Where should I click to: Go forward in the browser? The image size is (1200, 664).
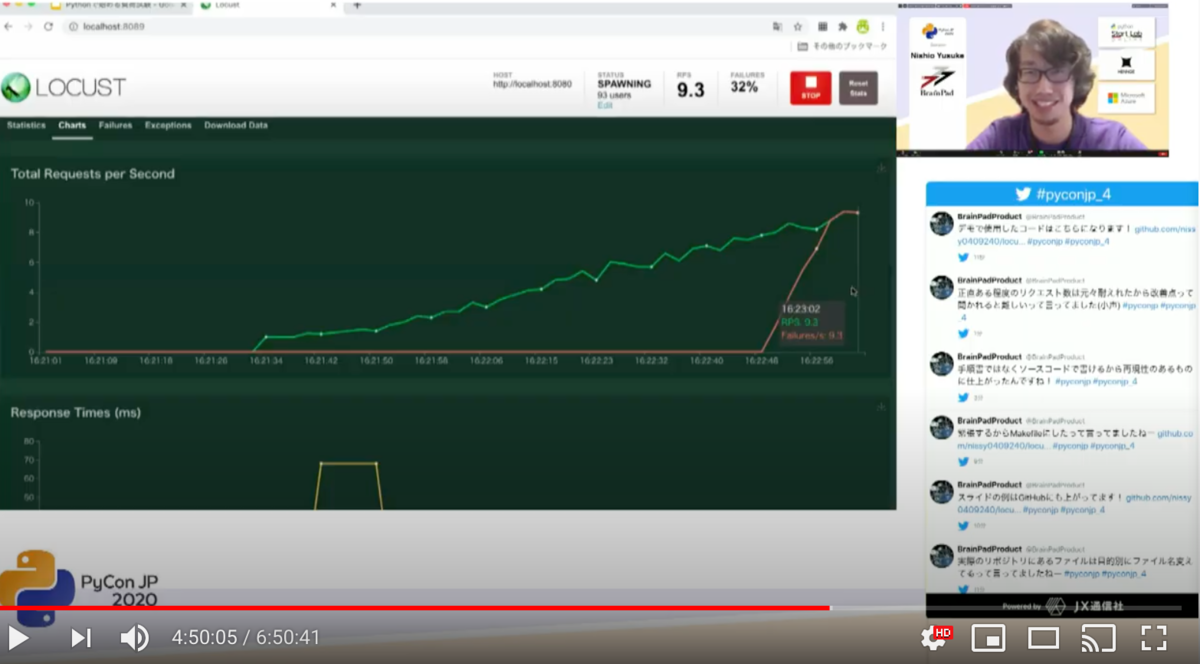(28, 26)
